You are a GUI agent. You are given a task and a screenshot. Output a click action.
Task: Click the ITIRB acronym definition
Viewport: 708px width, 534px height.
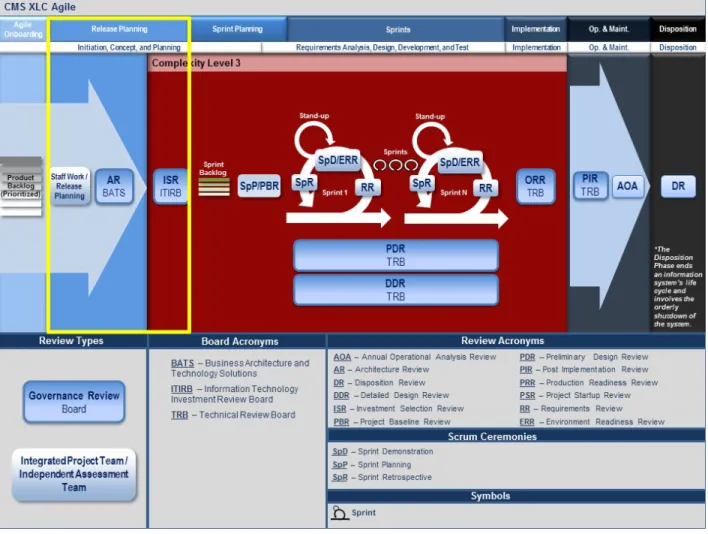pyautogui.click(x=234, y=394)
